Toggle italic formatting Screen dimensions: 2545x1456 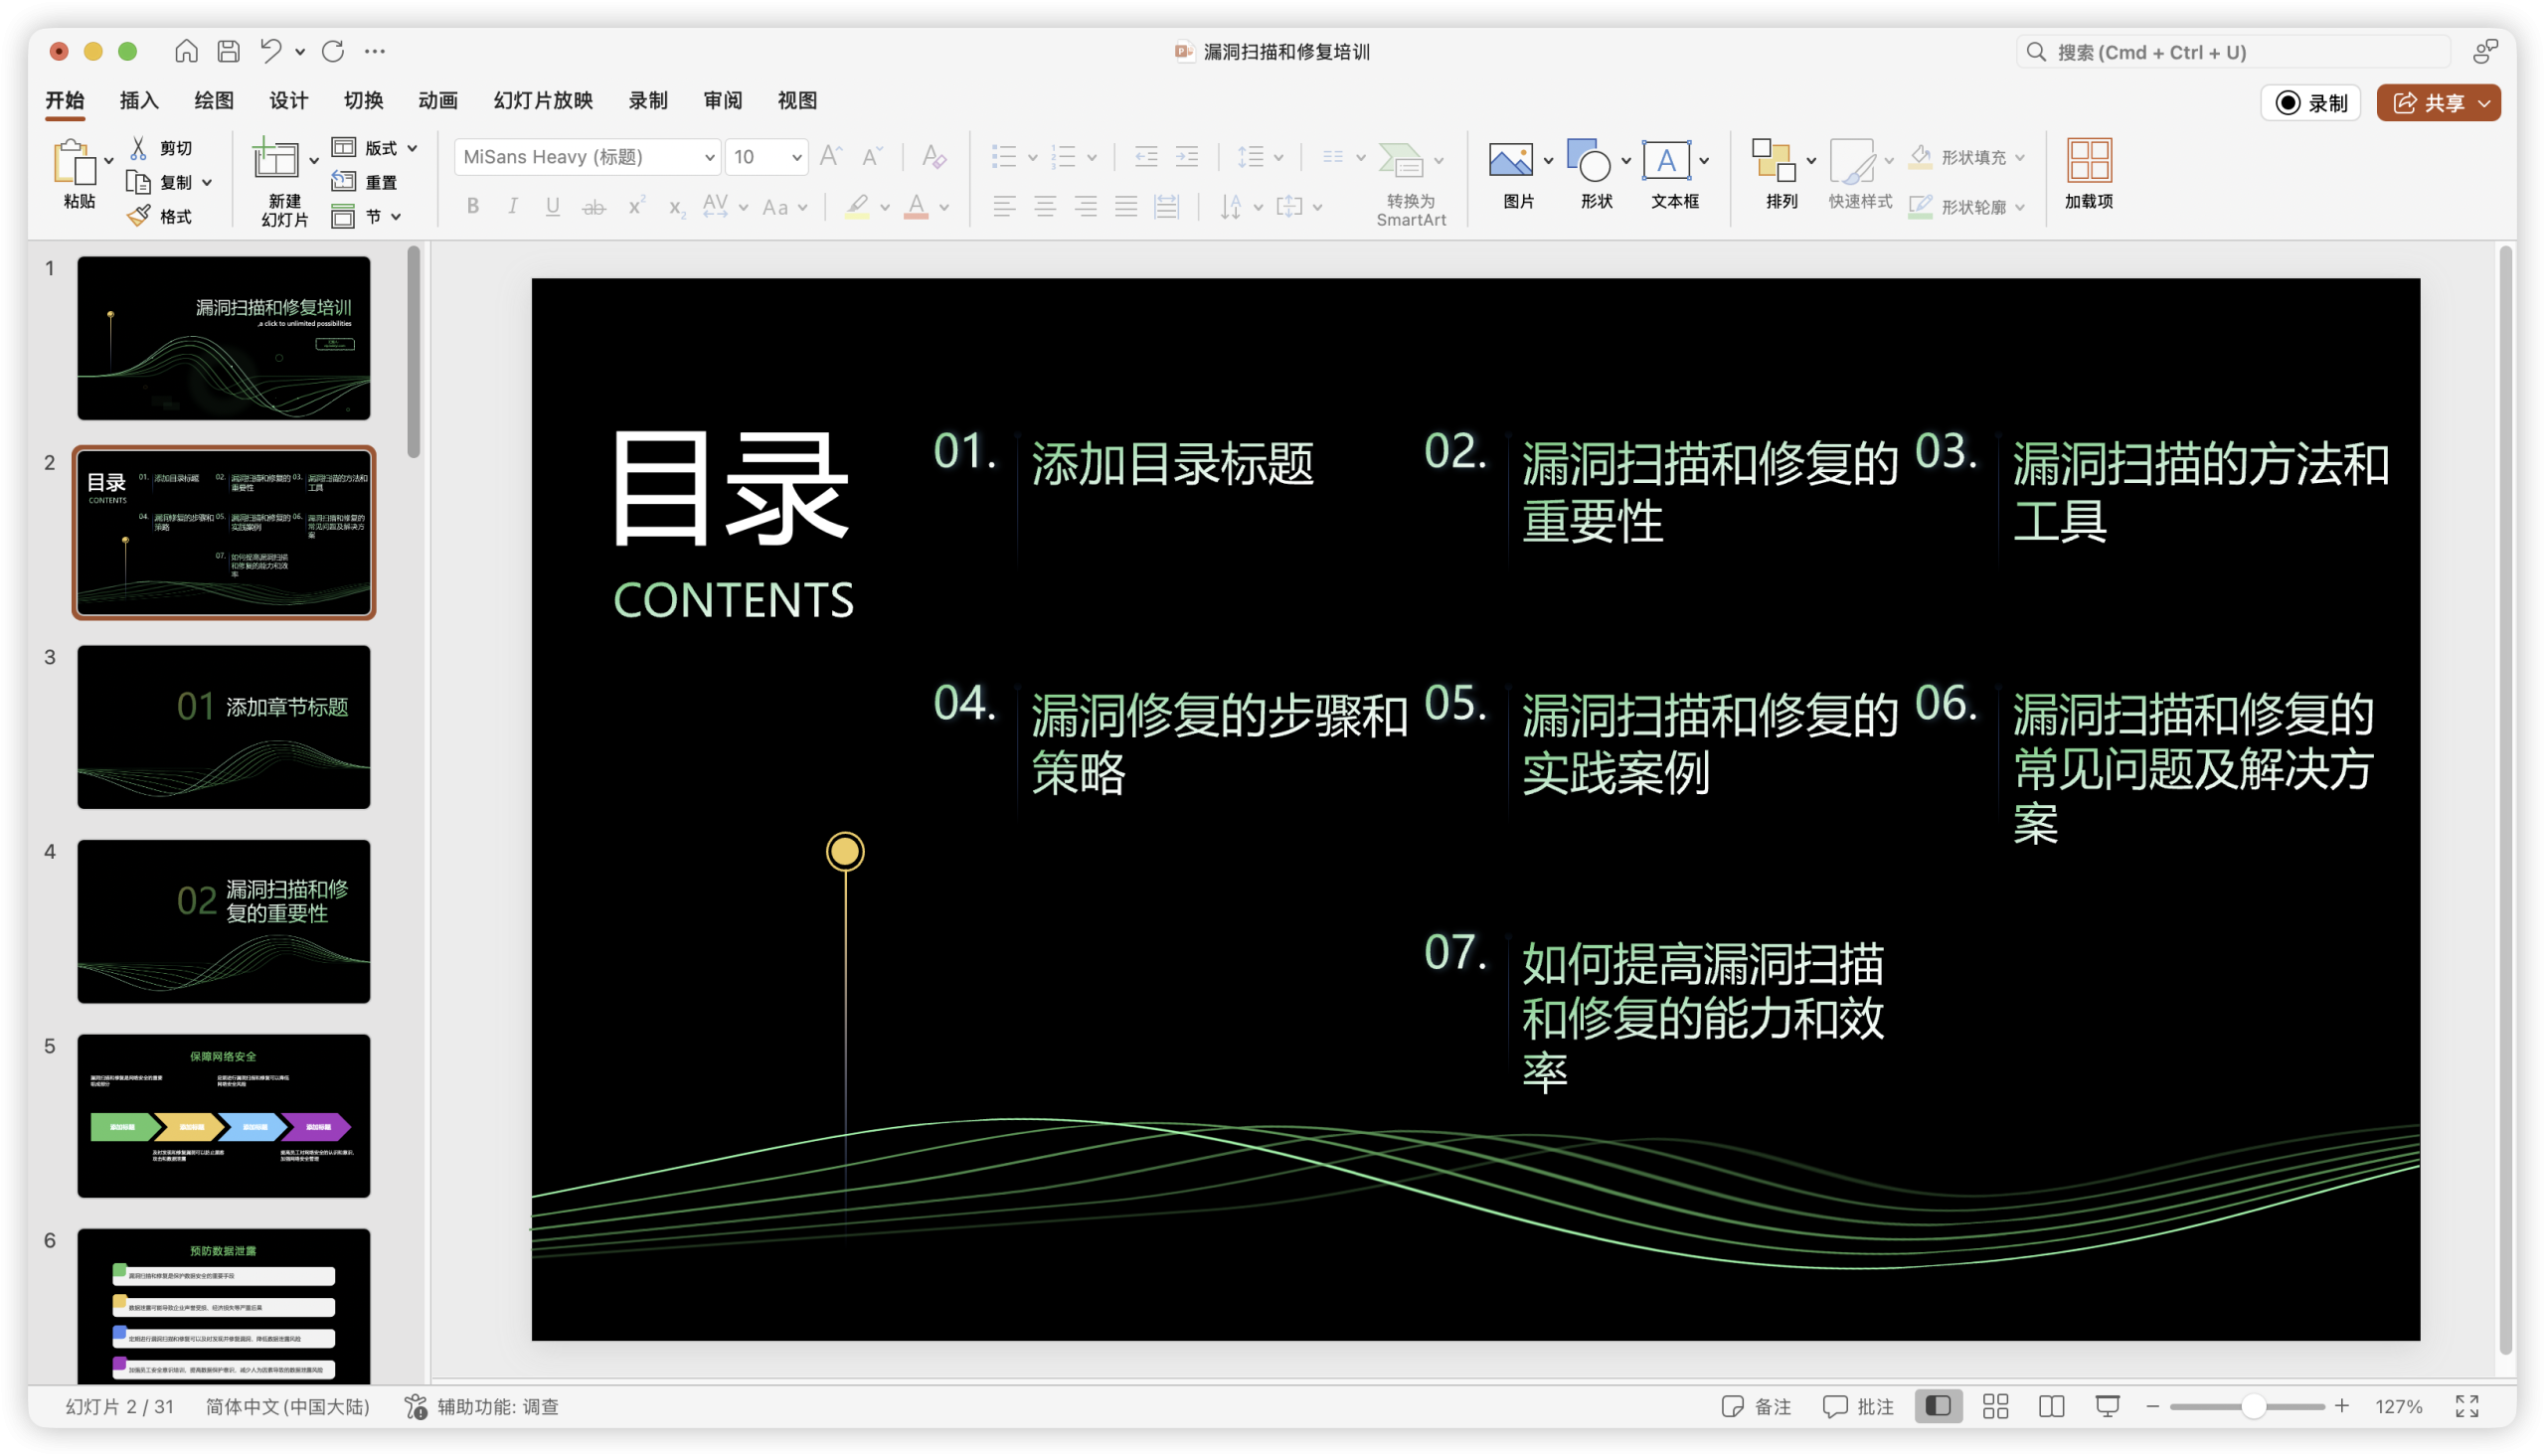[512, 206]
